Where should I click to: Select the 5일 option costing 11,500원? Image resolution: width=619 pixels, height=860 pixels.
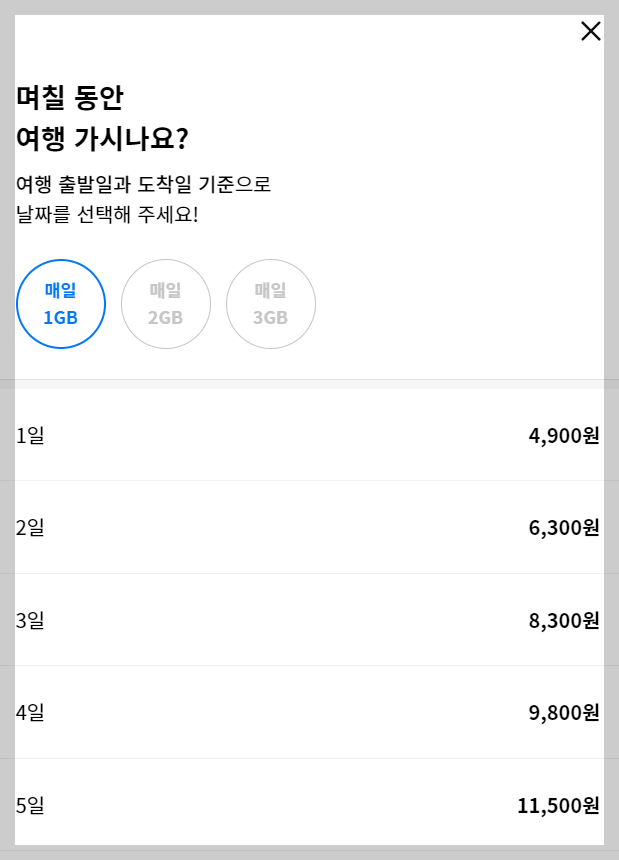click(309, 806)
